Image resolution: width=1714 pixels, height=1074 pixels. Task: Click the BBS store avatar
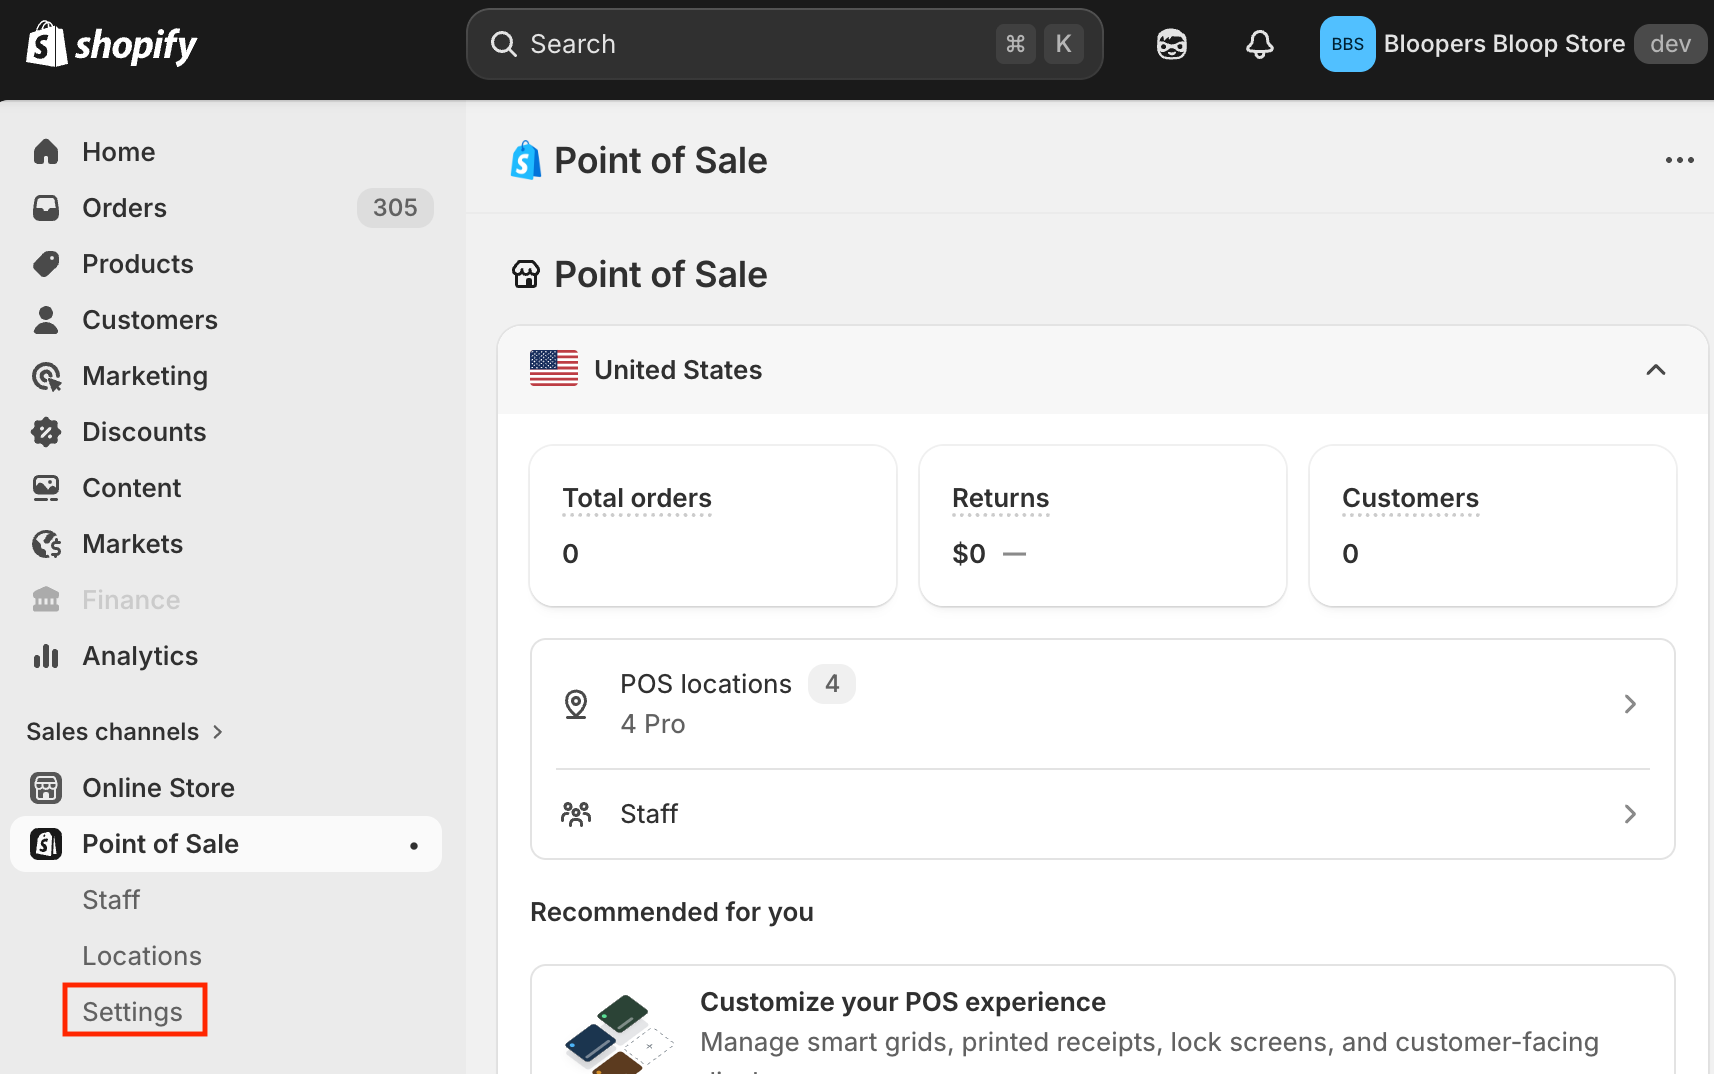pyautogui.click(x=1347, y=45)
